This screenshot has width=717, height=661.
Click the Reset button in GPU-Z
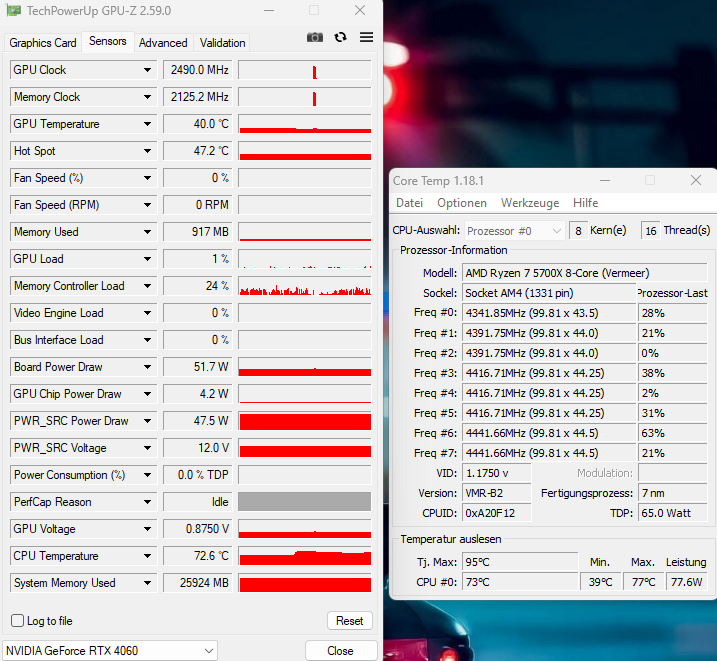pos(350,620)
